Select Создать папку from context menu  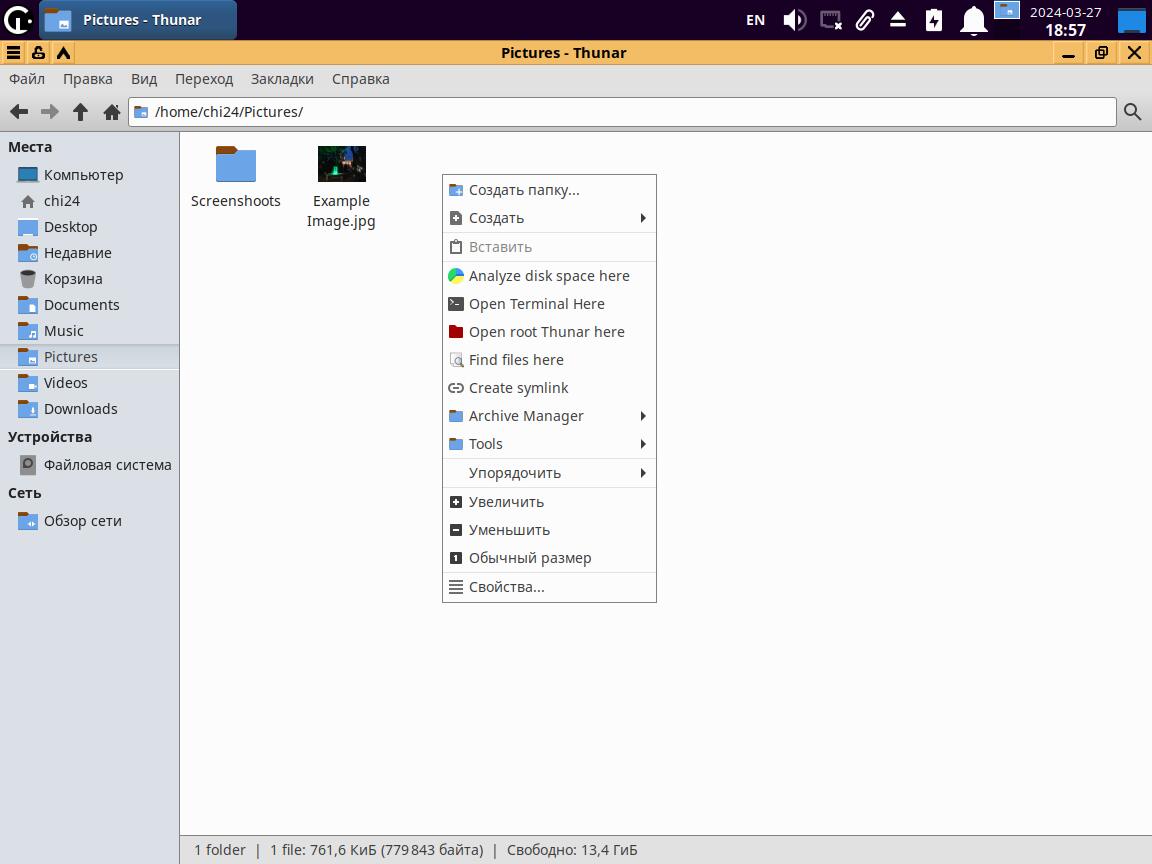pyautogui.click(x=524, y=190)
